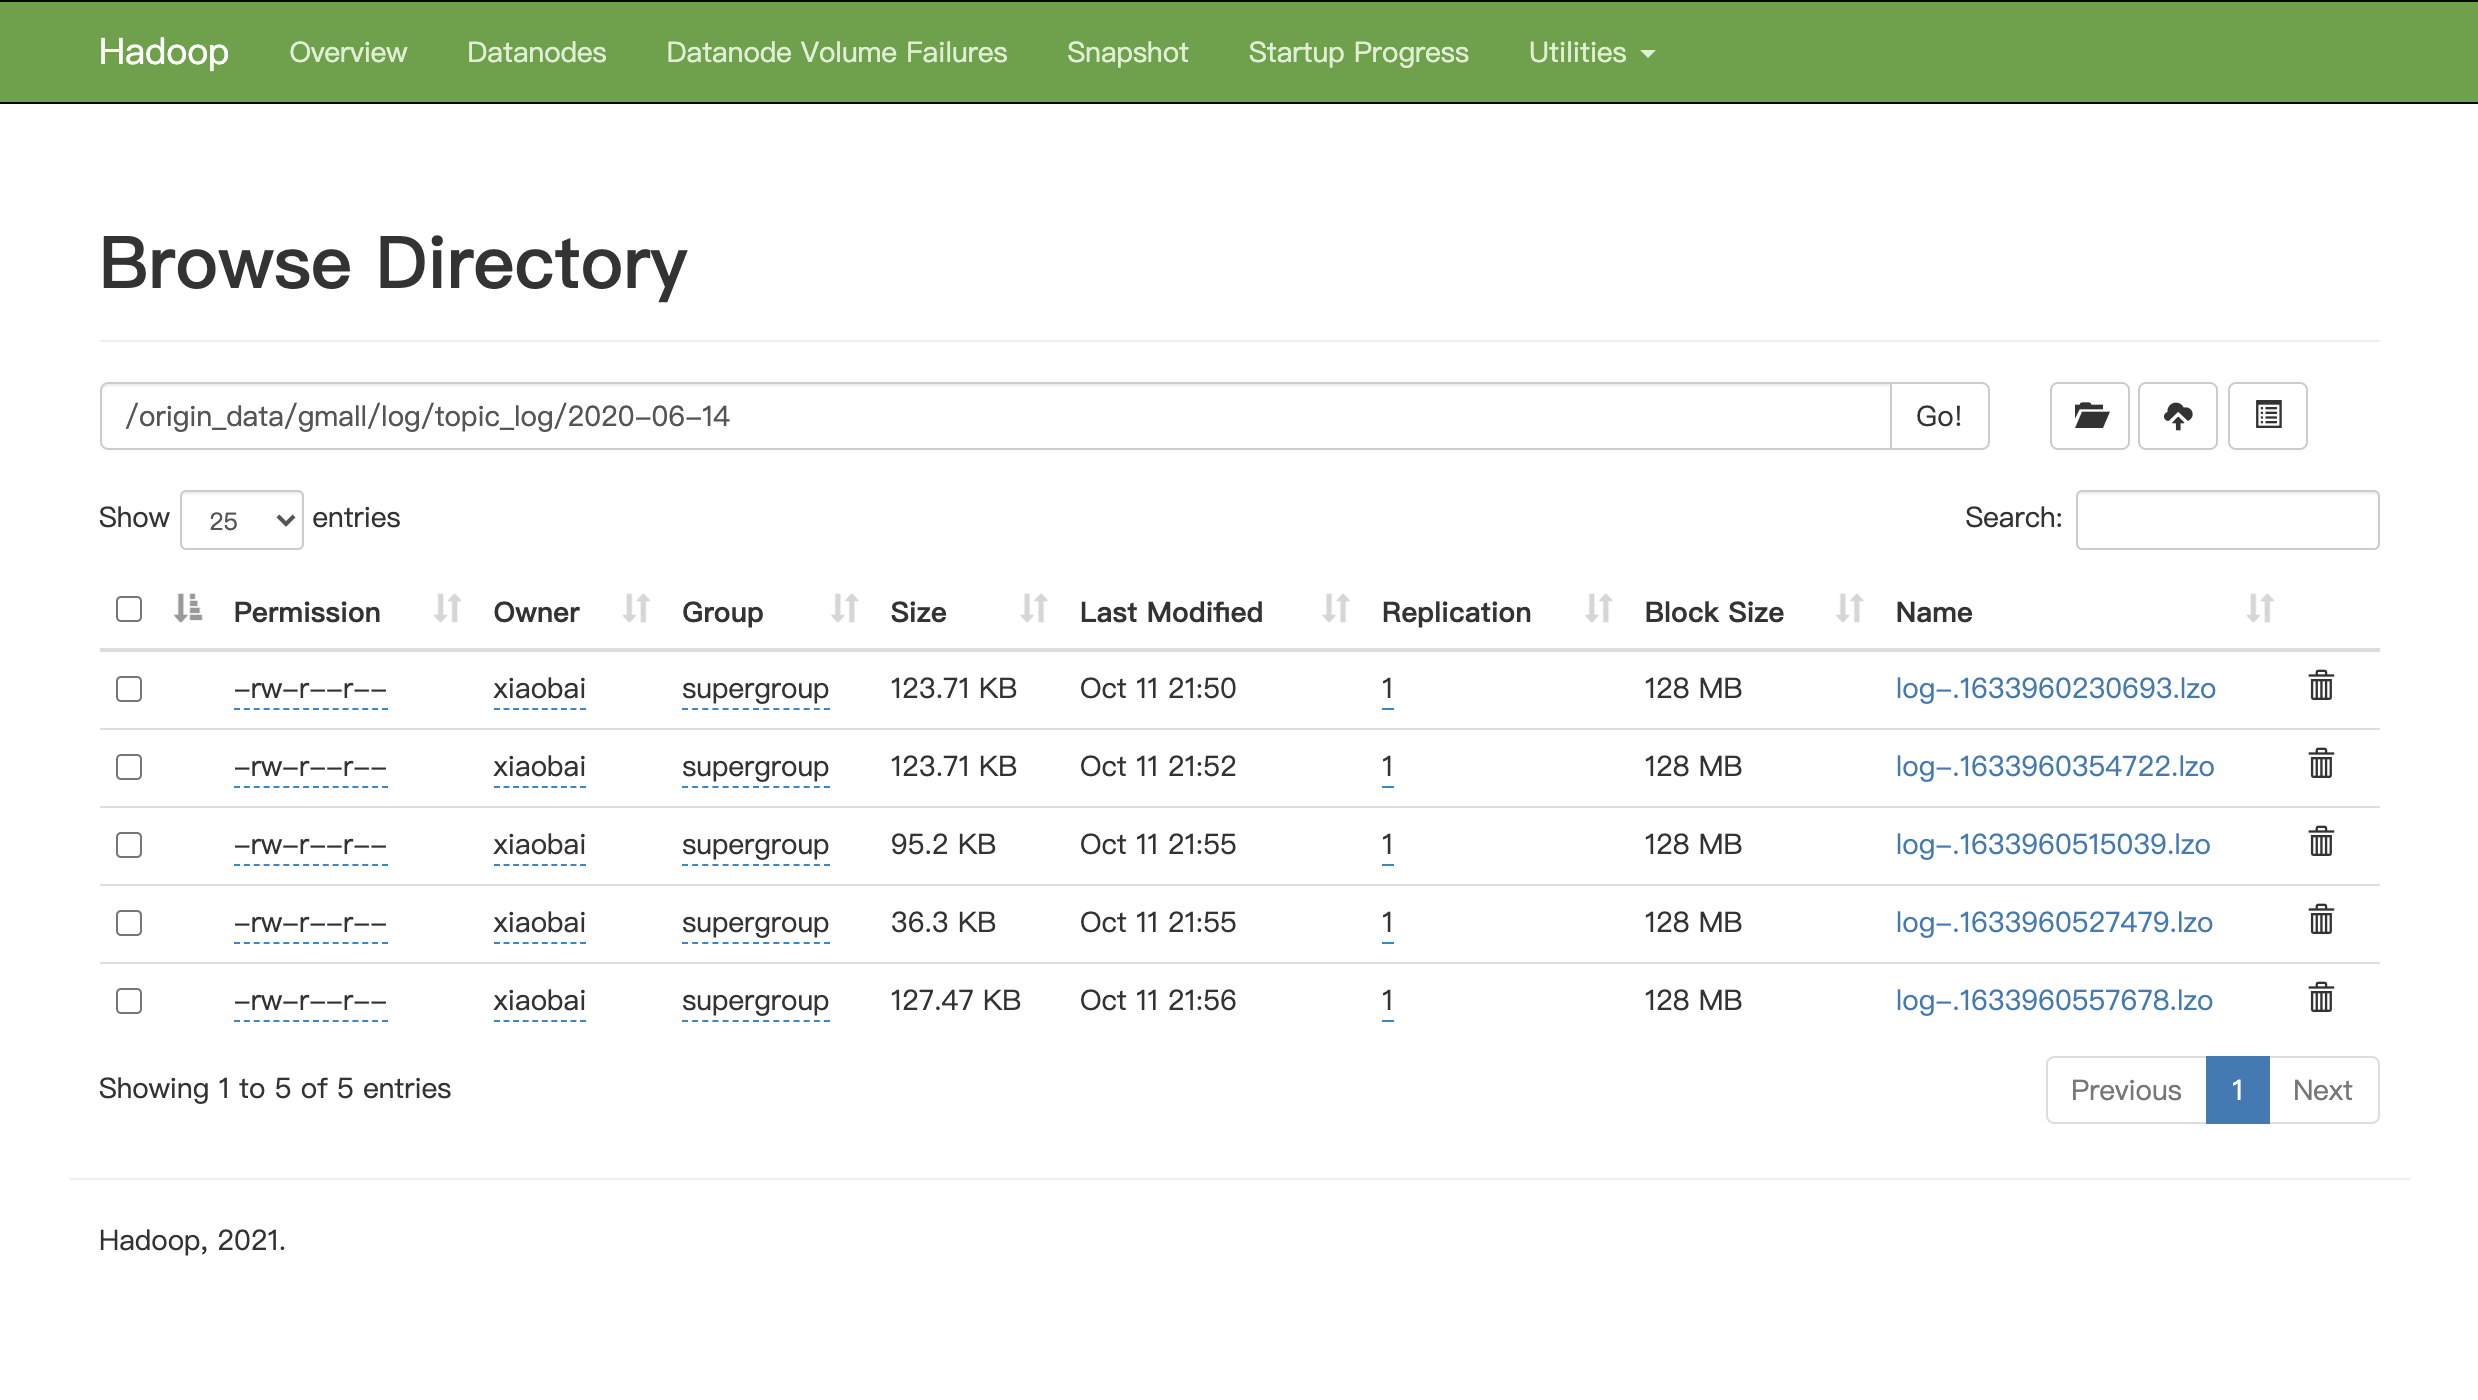Sort by Last Modified column arrows
This screenshot has height=1400, width=2478.
(x=1335, y=609)
